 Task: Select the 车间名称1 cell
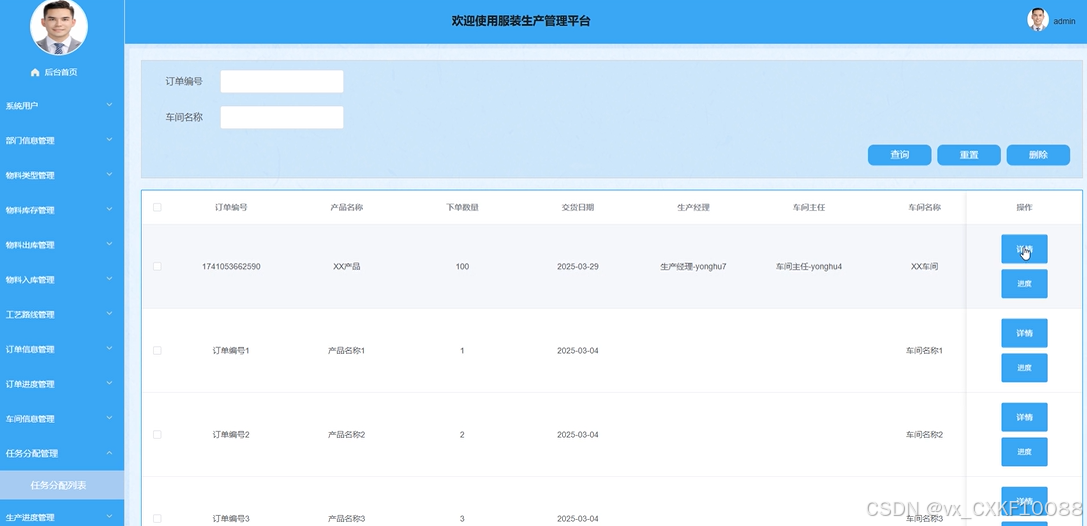(x=924, y=351)
